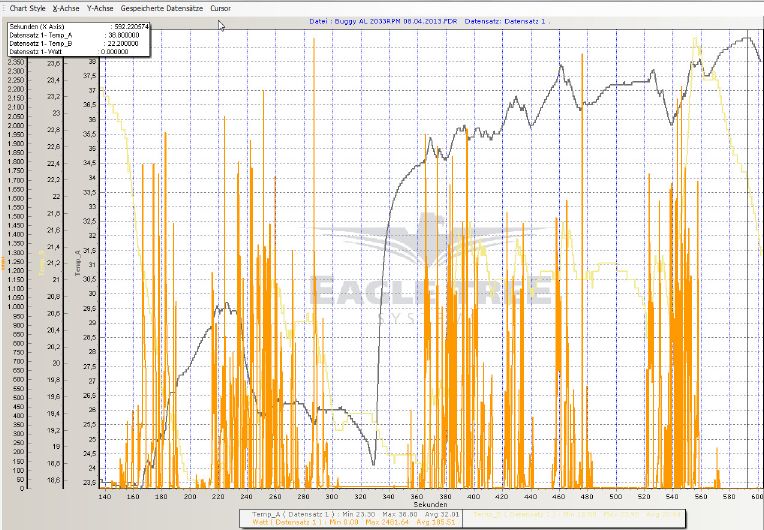Open the Cursor menu
The image size is (764, 530).
(x=220, y=8)
